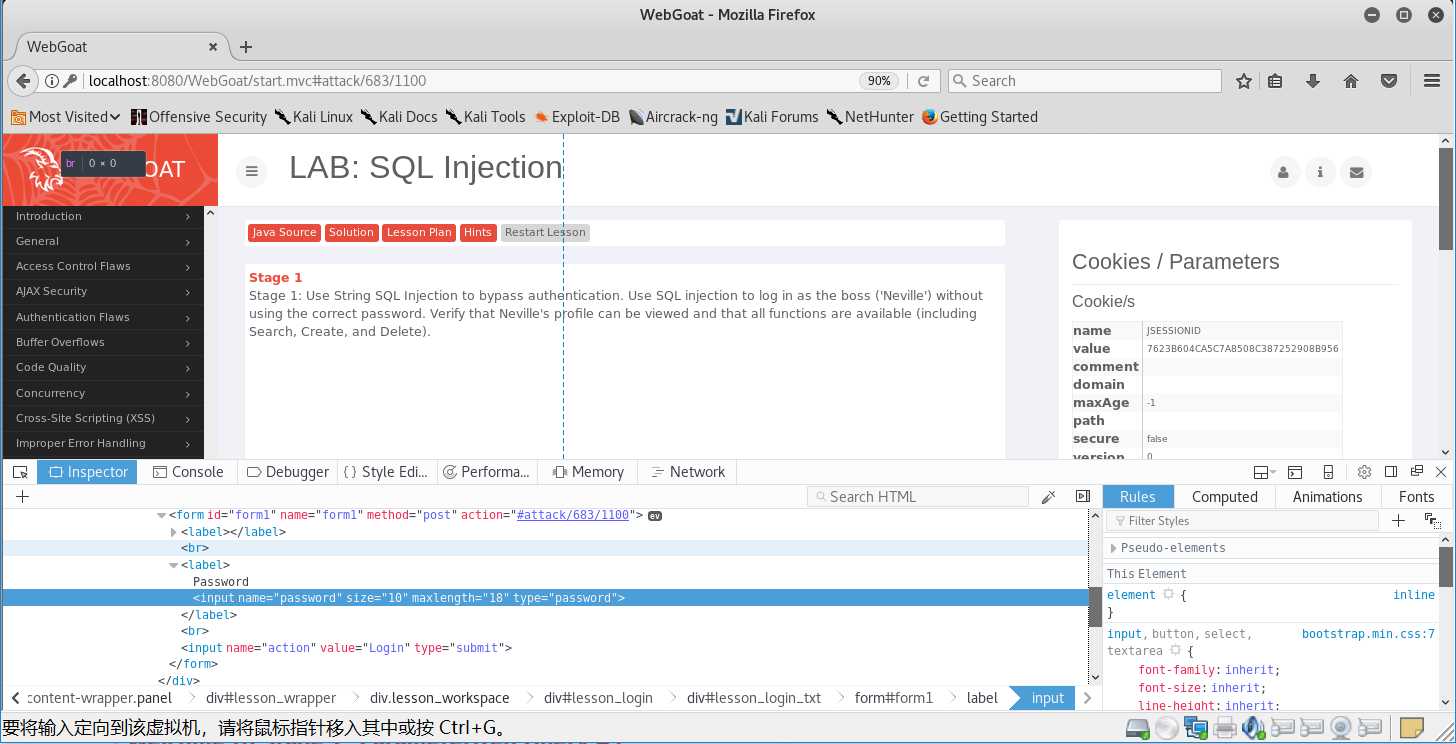This screenshot has width=1456, height=744.
Task: Show the Hints button
Action: (478, 232)
